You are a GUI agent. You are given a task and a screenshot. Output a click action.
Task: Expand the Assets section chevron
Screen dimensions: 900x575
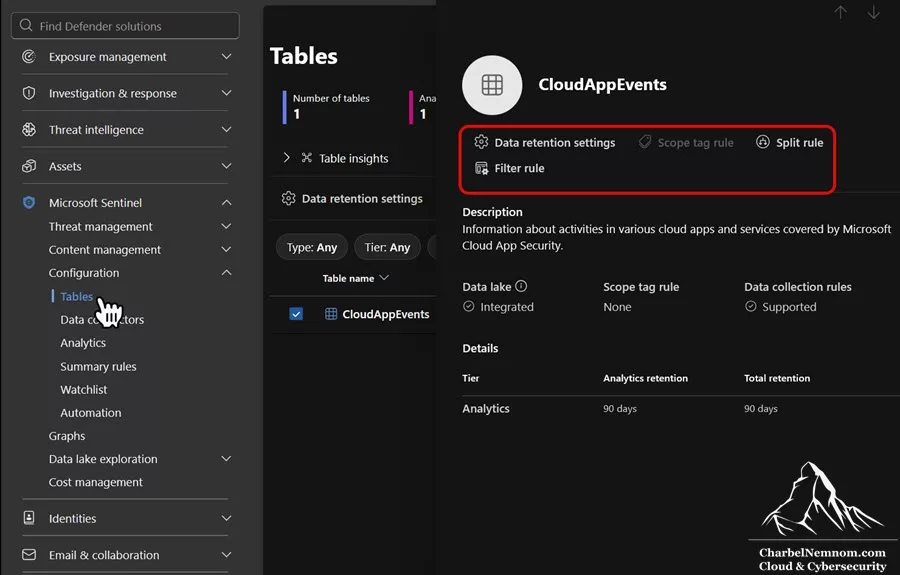point(227,166)
